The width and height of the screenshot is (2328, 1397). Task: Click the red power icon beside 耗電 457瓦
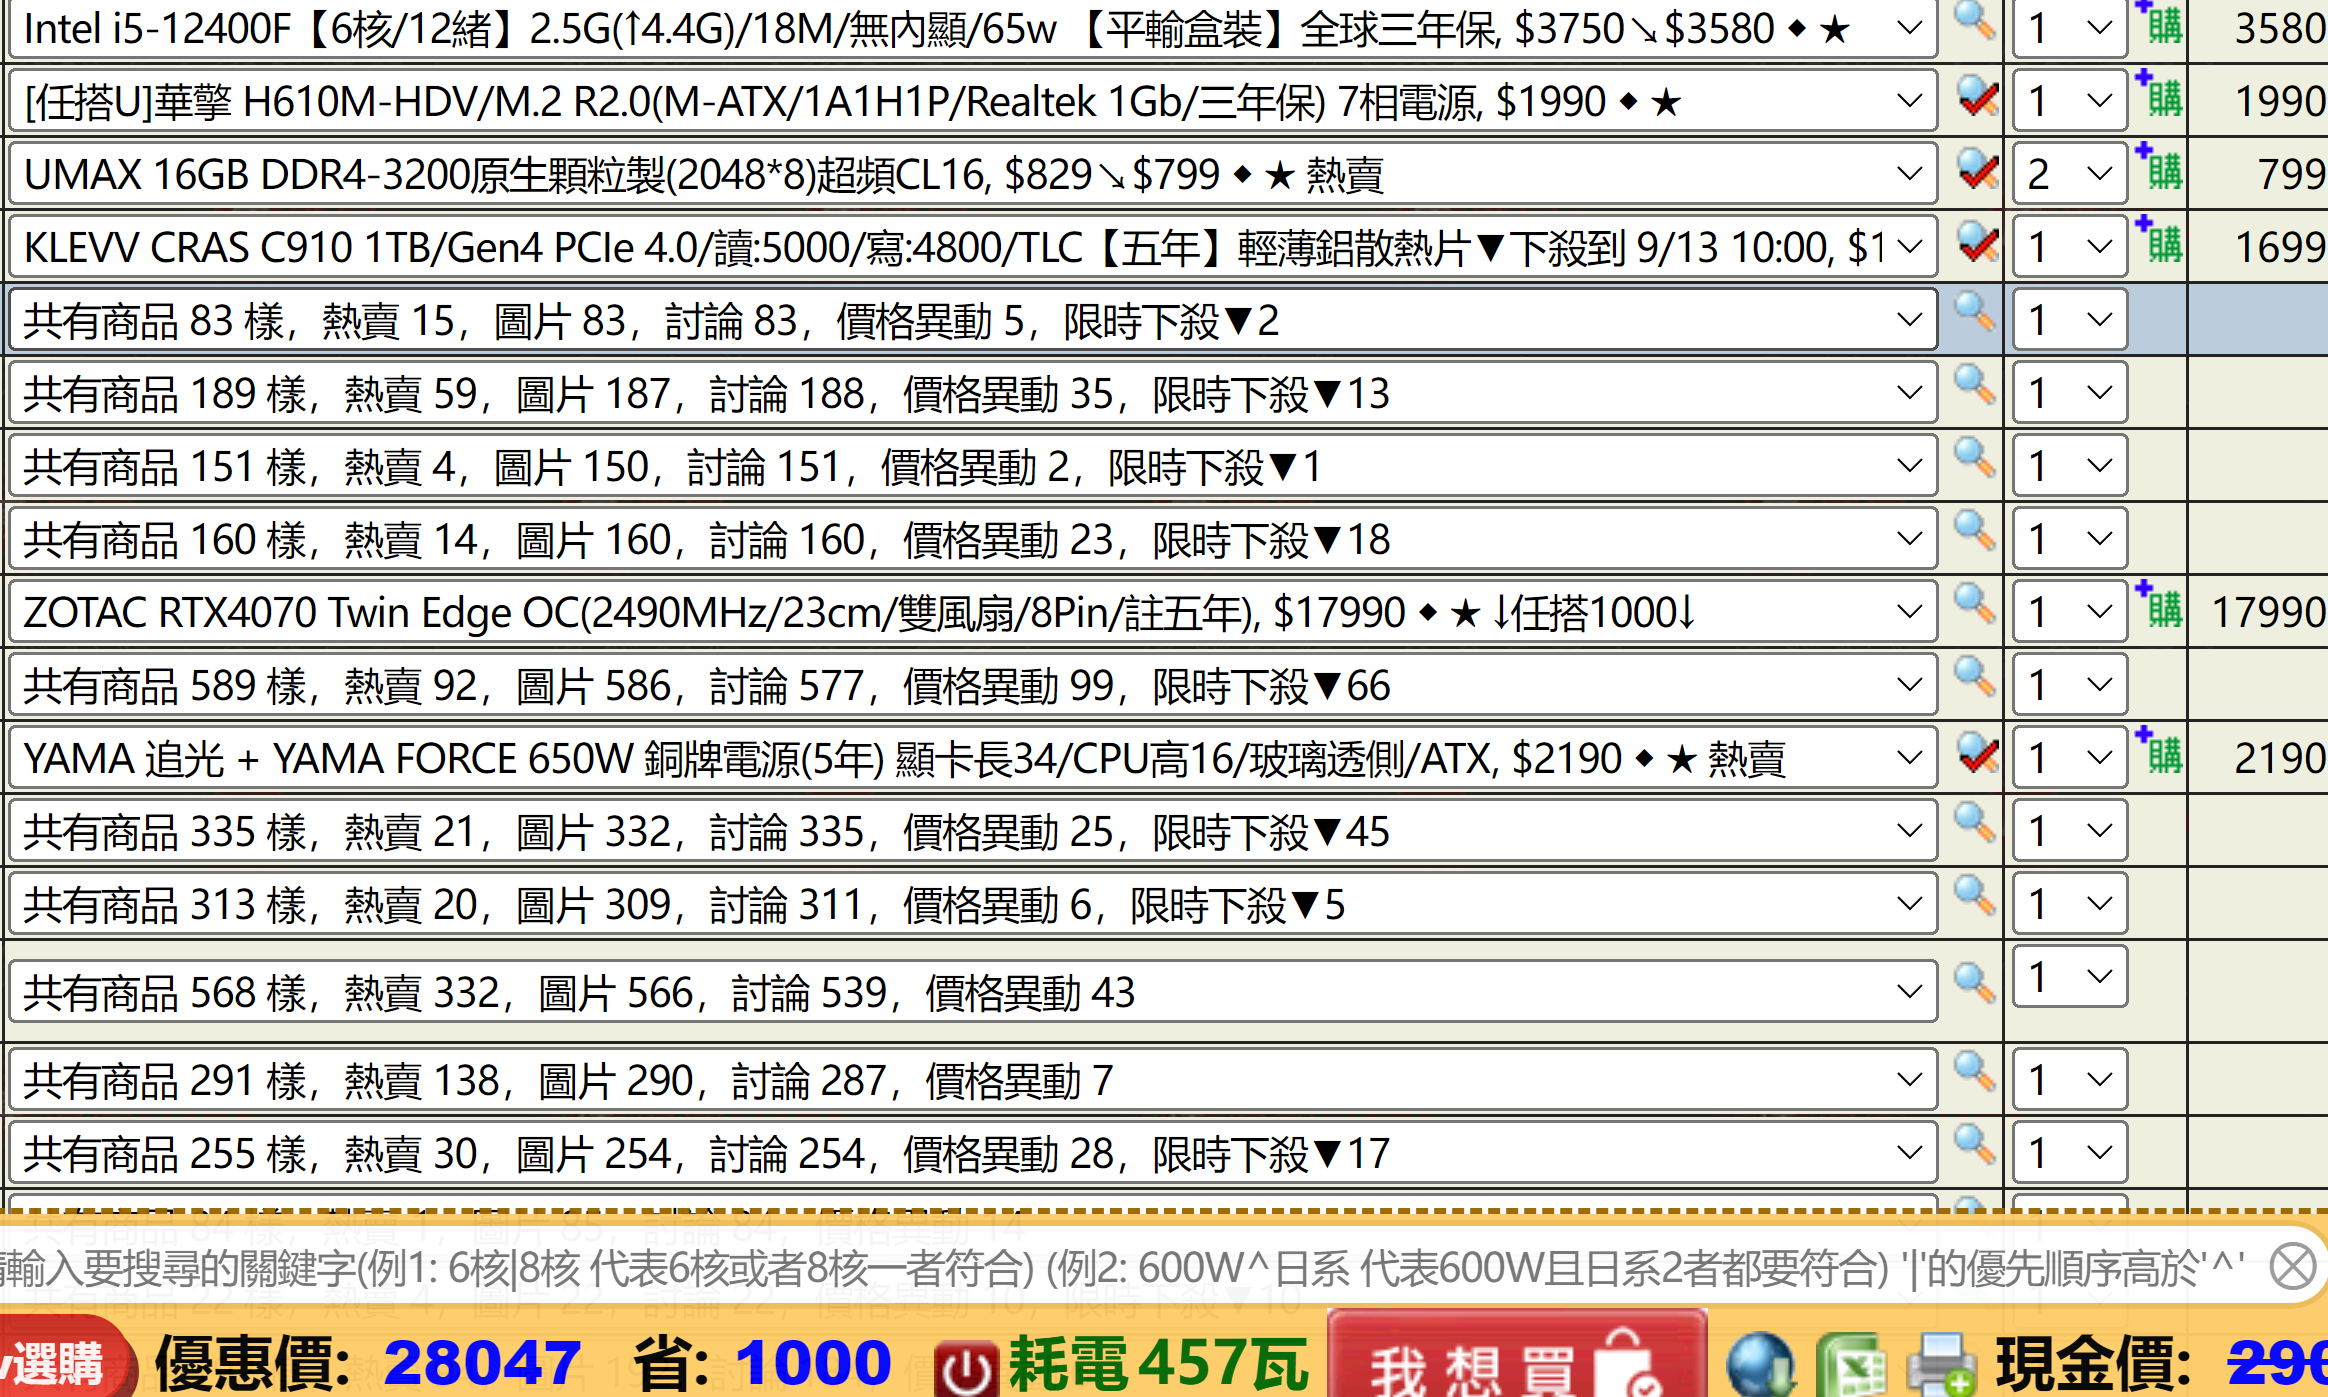966,1368
